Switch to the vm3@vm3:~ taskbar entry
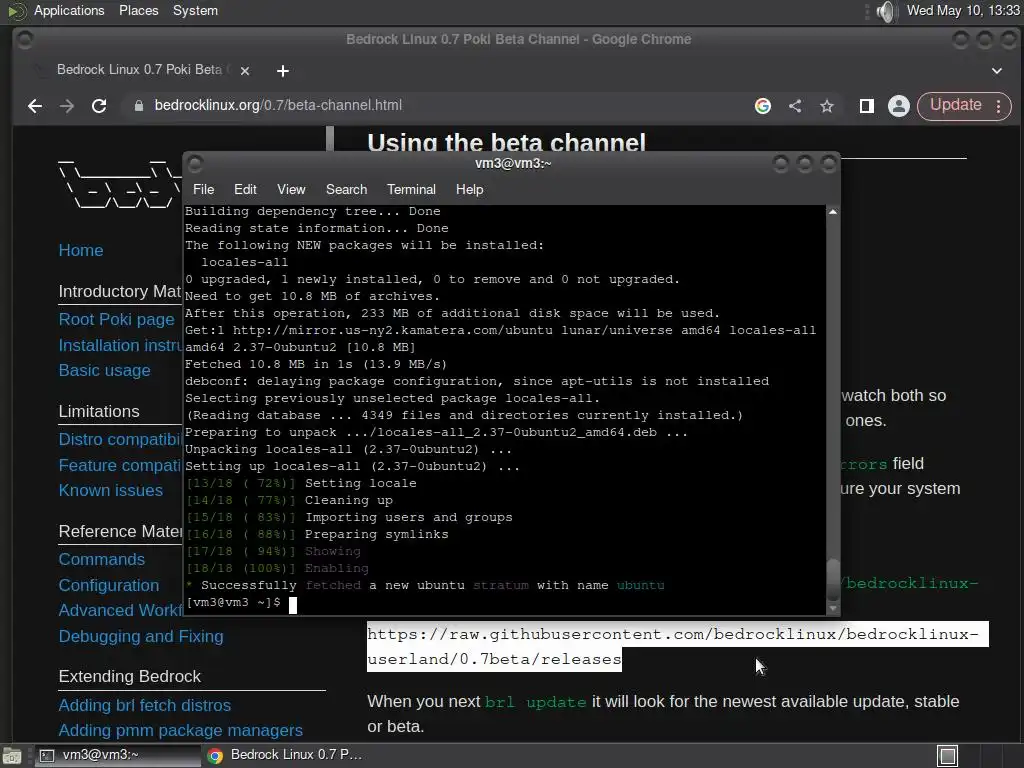The height and width of the screenshot is (768, 1024). tap(118, 755)
